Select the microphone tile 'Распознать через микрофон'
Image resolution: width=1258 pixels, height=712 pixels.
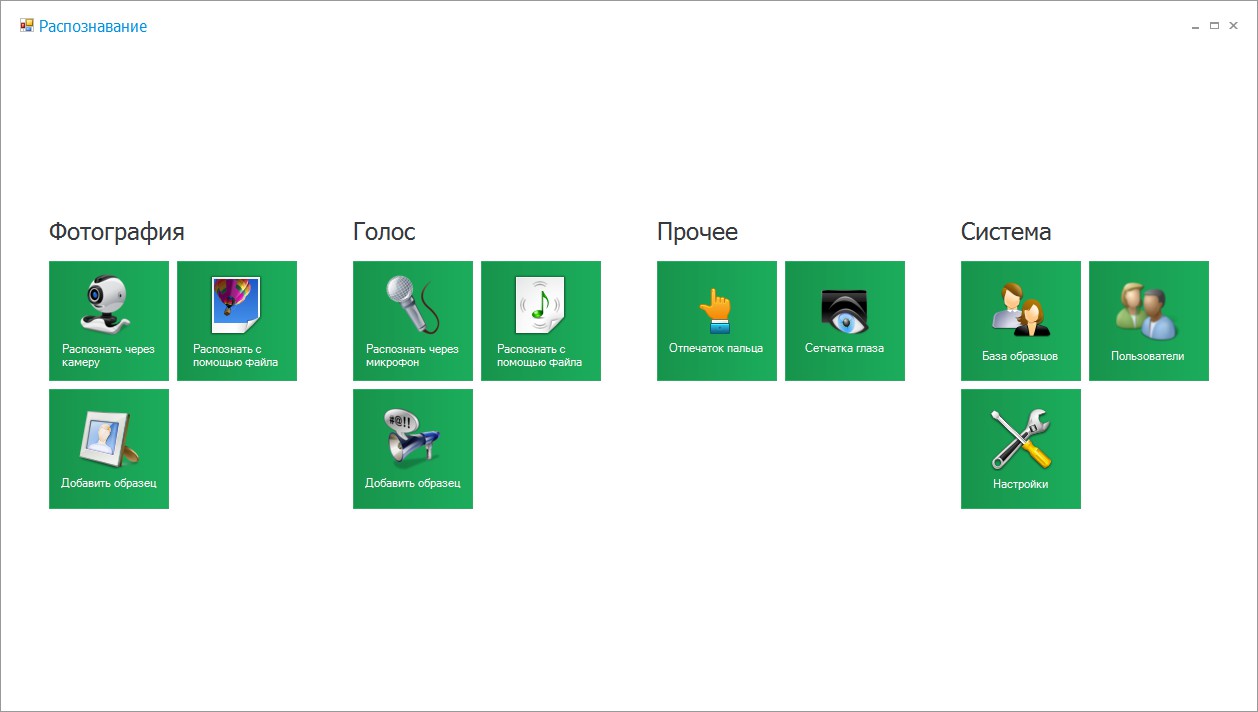tap(413, 321)
